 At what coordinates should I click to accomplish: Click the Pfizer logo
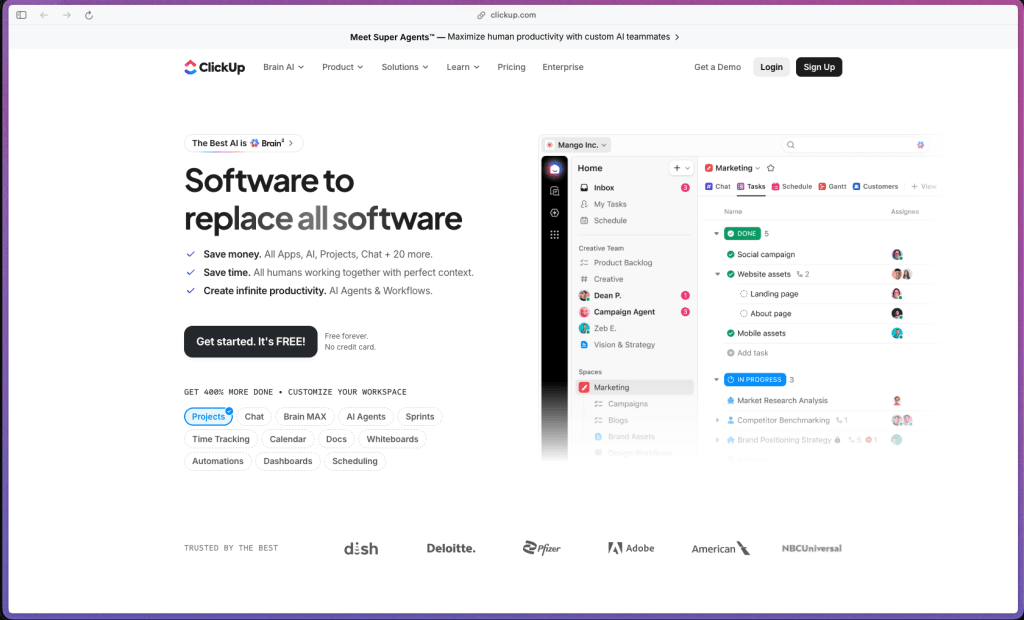[541, 548]
